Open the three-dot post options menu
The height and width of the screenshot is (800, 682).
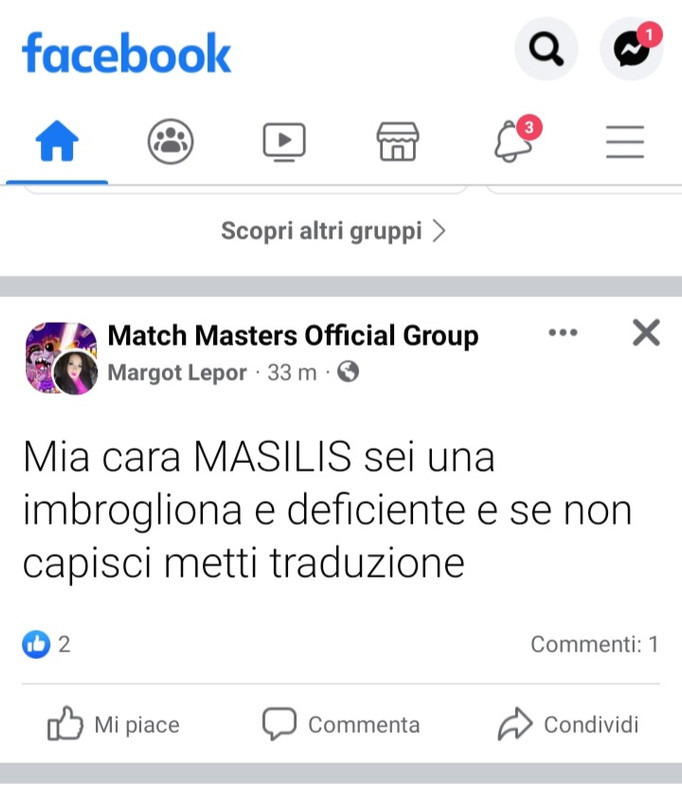click(563, 333)
